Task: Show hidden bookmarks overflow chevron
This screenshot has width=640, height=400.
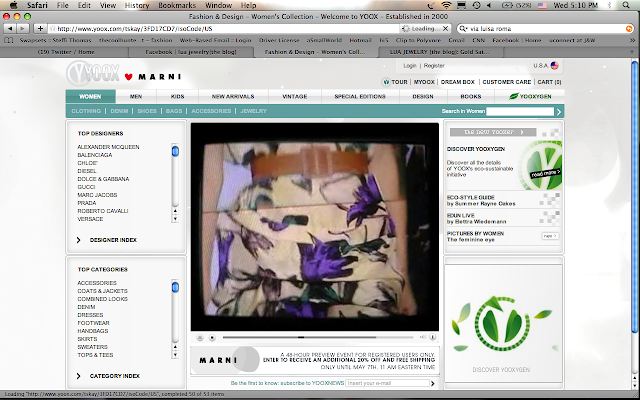Action: (x=632, y=40)
